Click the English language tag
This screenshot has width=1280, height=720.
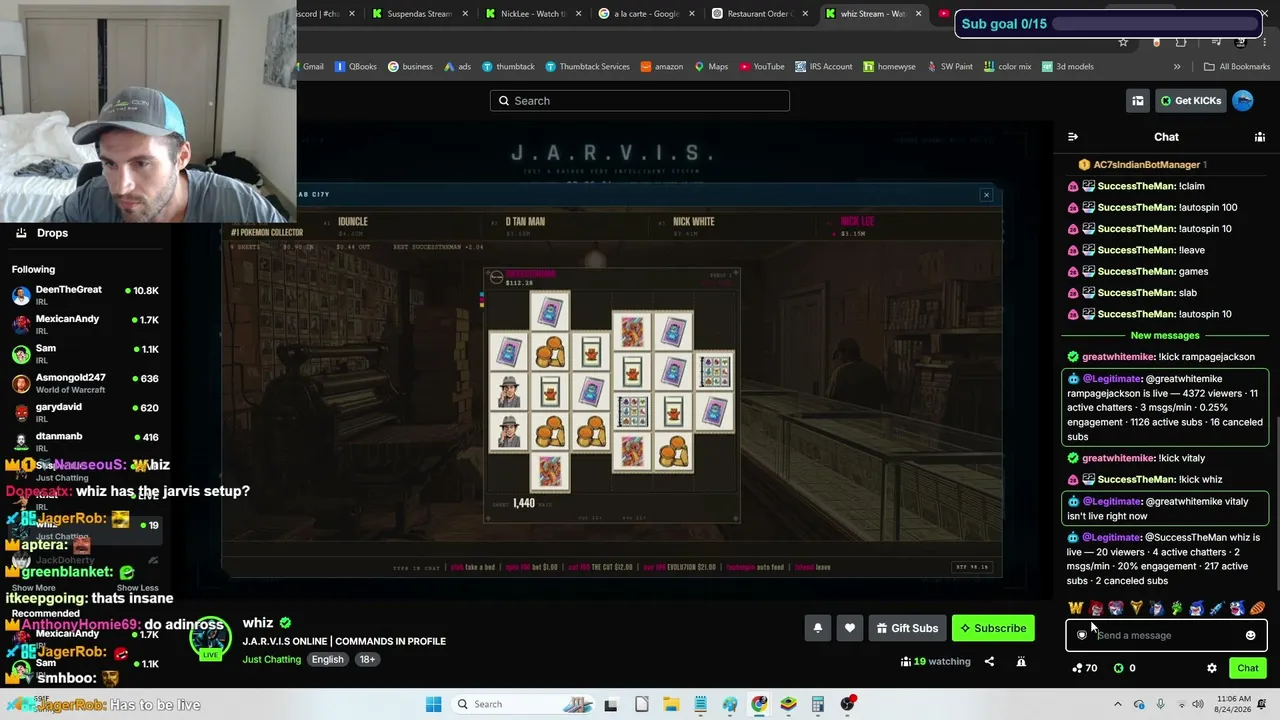pos(327,660)
